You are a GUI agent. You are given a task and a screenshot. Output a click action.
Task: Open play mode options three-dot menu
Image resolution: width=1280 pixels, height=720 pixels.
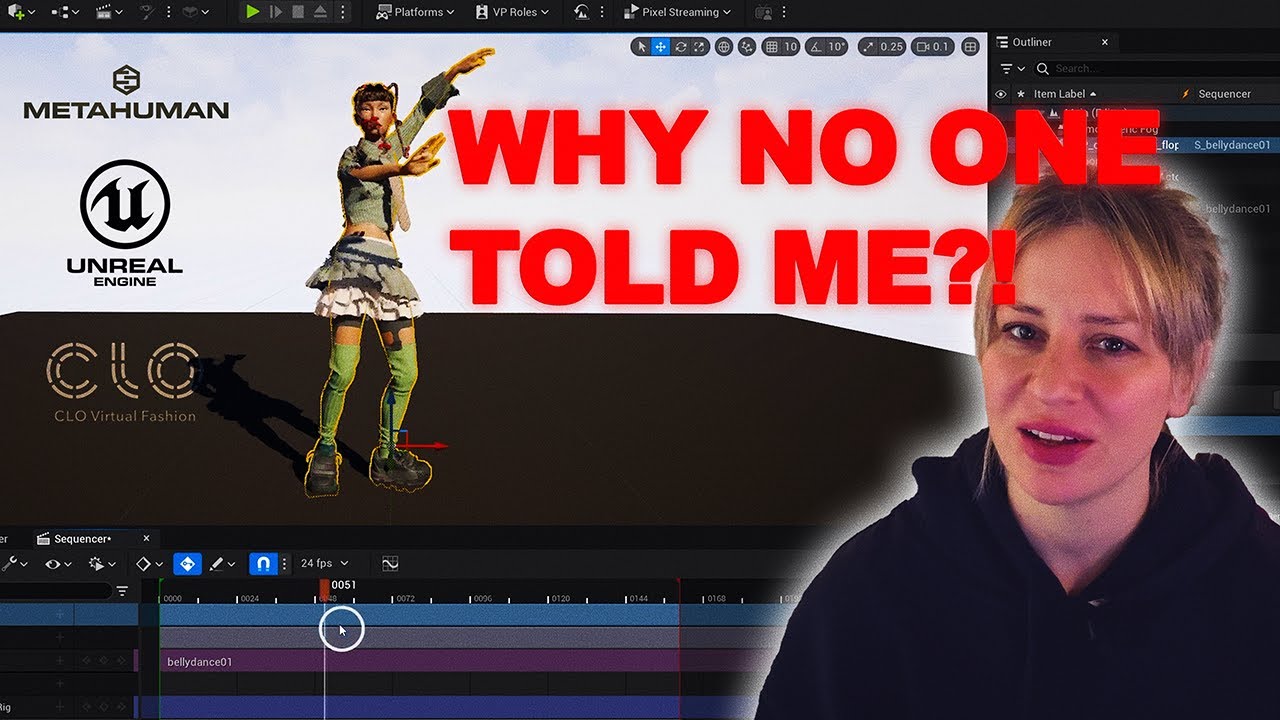343,12
